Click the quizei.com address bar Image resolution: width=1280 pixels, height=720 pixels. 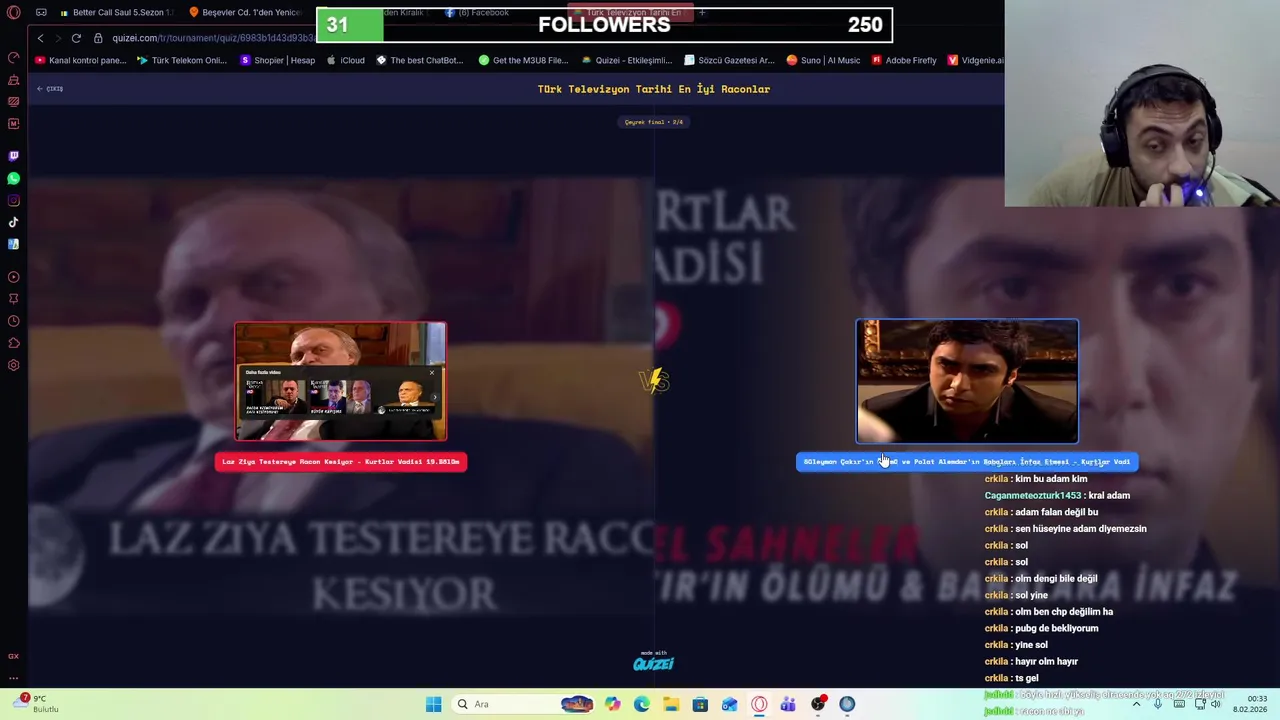pyautogui.click(x=212, y=38)
